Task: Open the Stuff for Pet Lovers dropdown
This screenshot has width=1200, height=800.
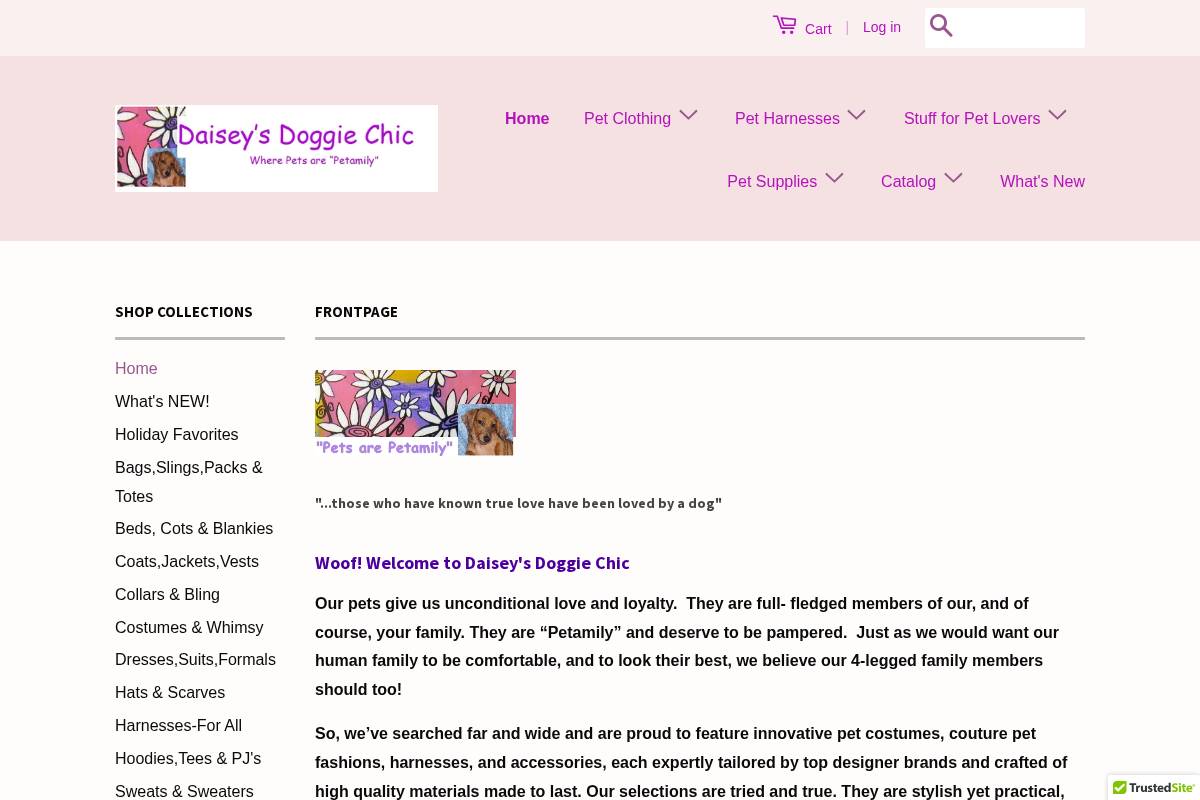Action: [x=971, y=118]
